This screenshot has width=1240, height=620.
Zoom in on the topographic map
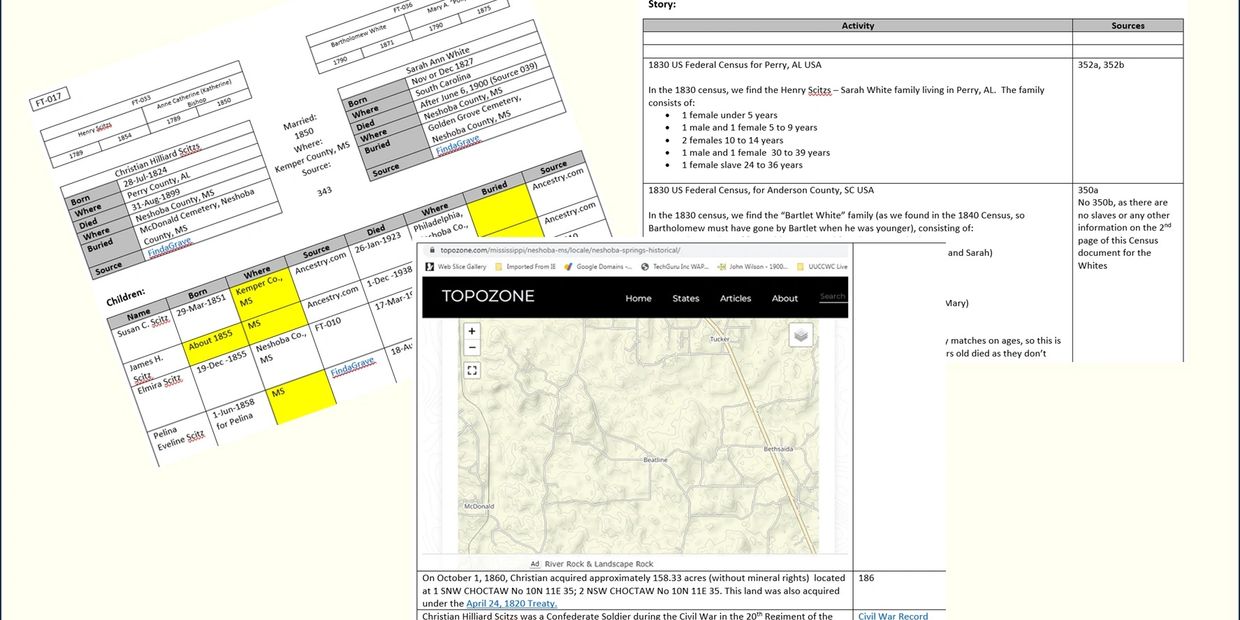pos(472,331)
